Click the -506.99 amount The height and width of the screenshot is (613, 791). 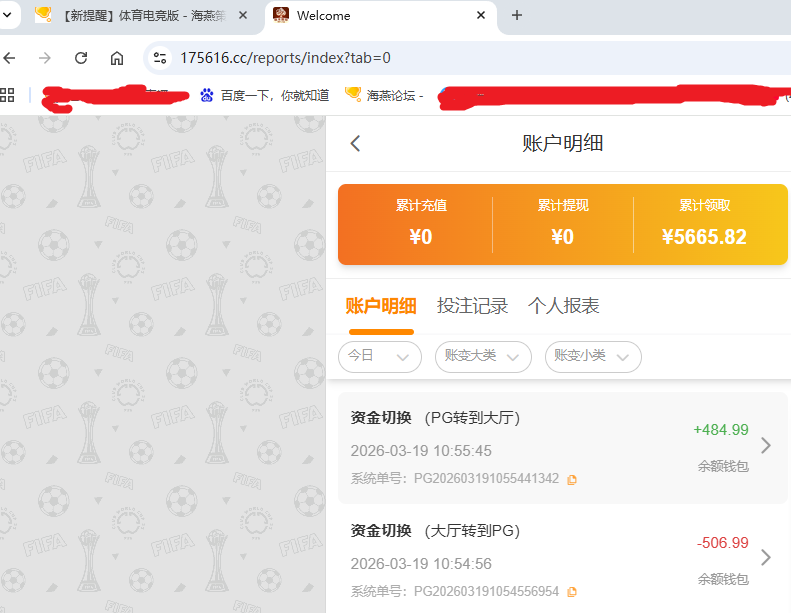[x=722, y=543]
